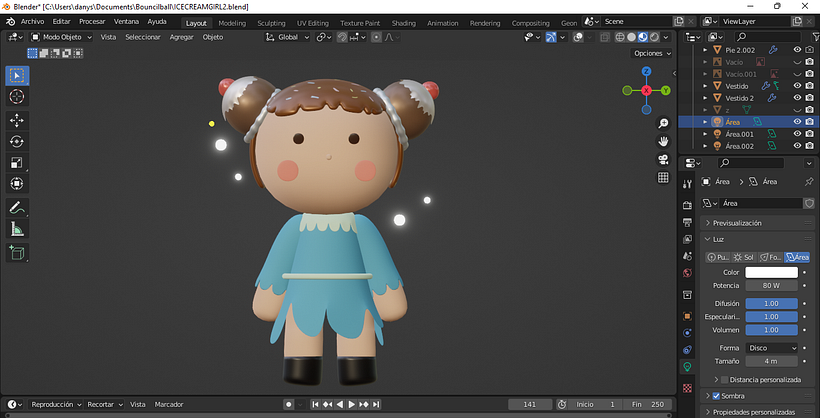Toggle proportional editing button in header
Image resolution: width=820 pixels, height=418 pixels.
tap(376, 37)
